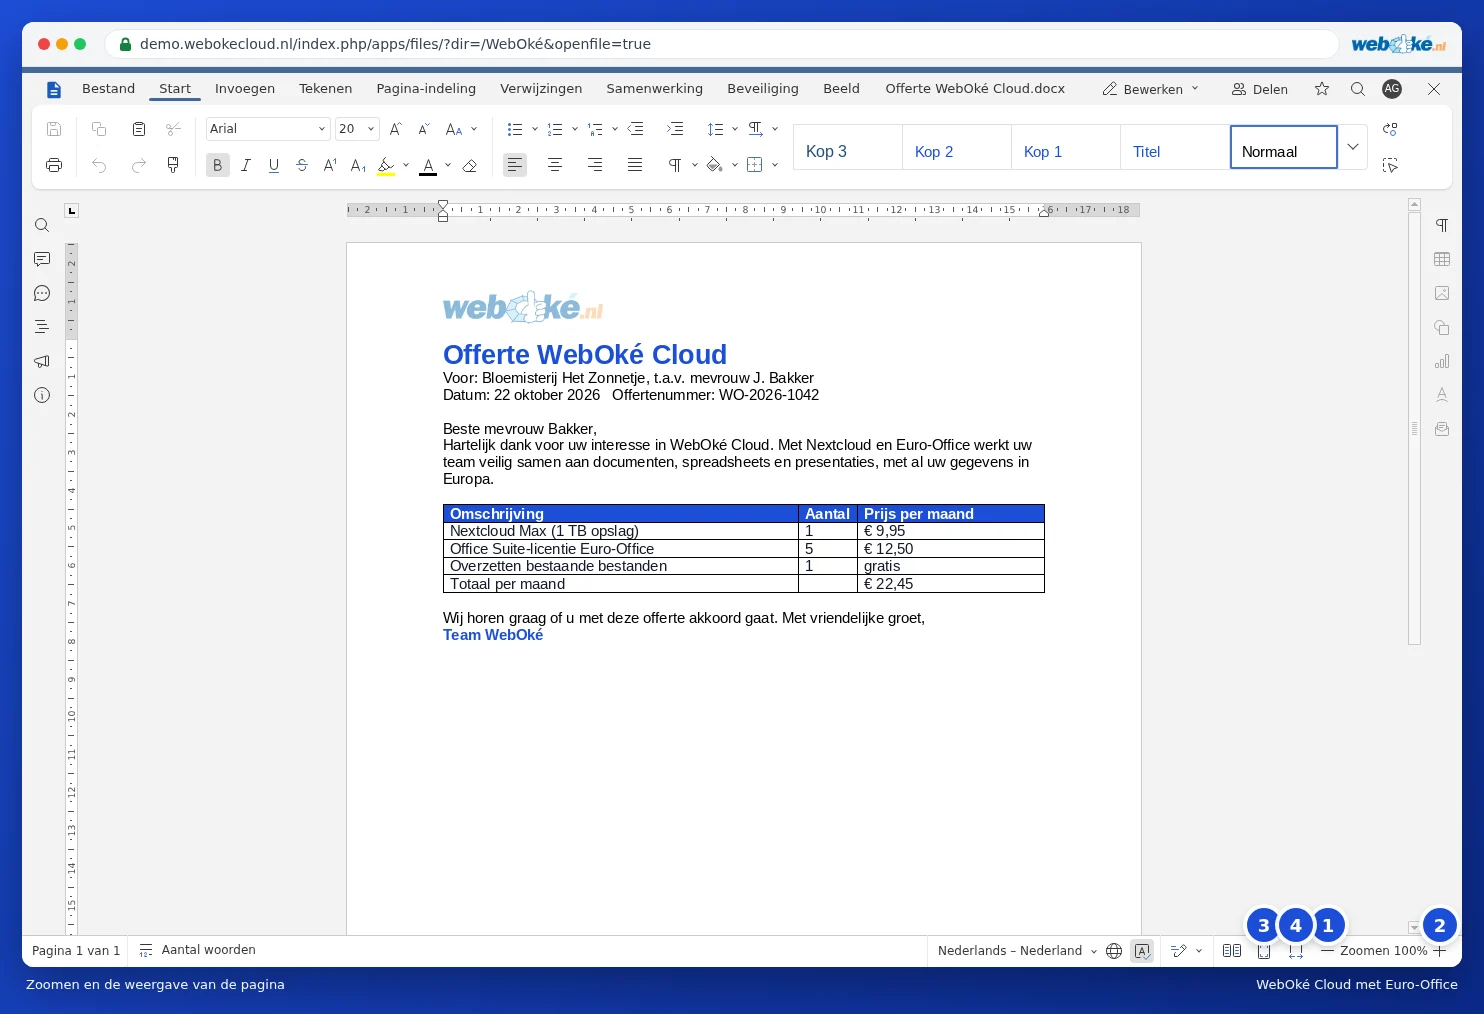
Task: Click the replace icon in the top right of the ribbon
Action: click(x=1390, y=129)
